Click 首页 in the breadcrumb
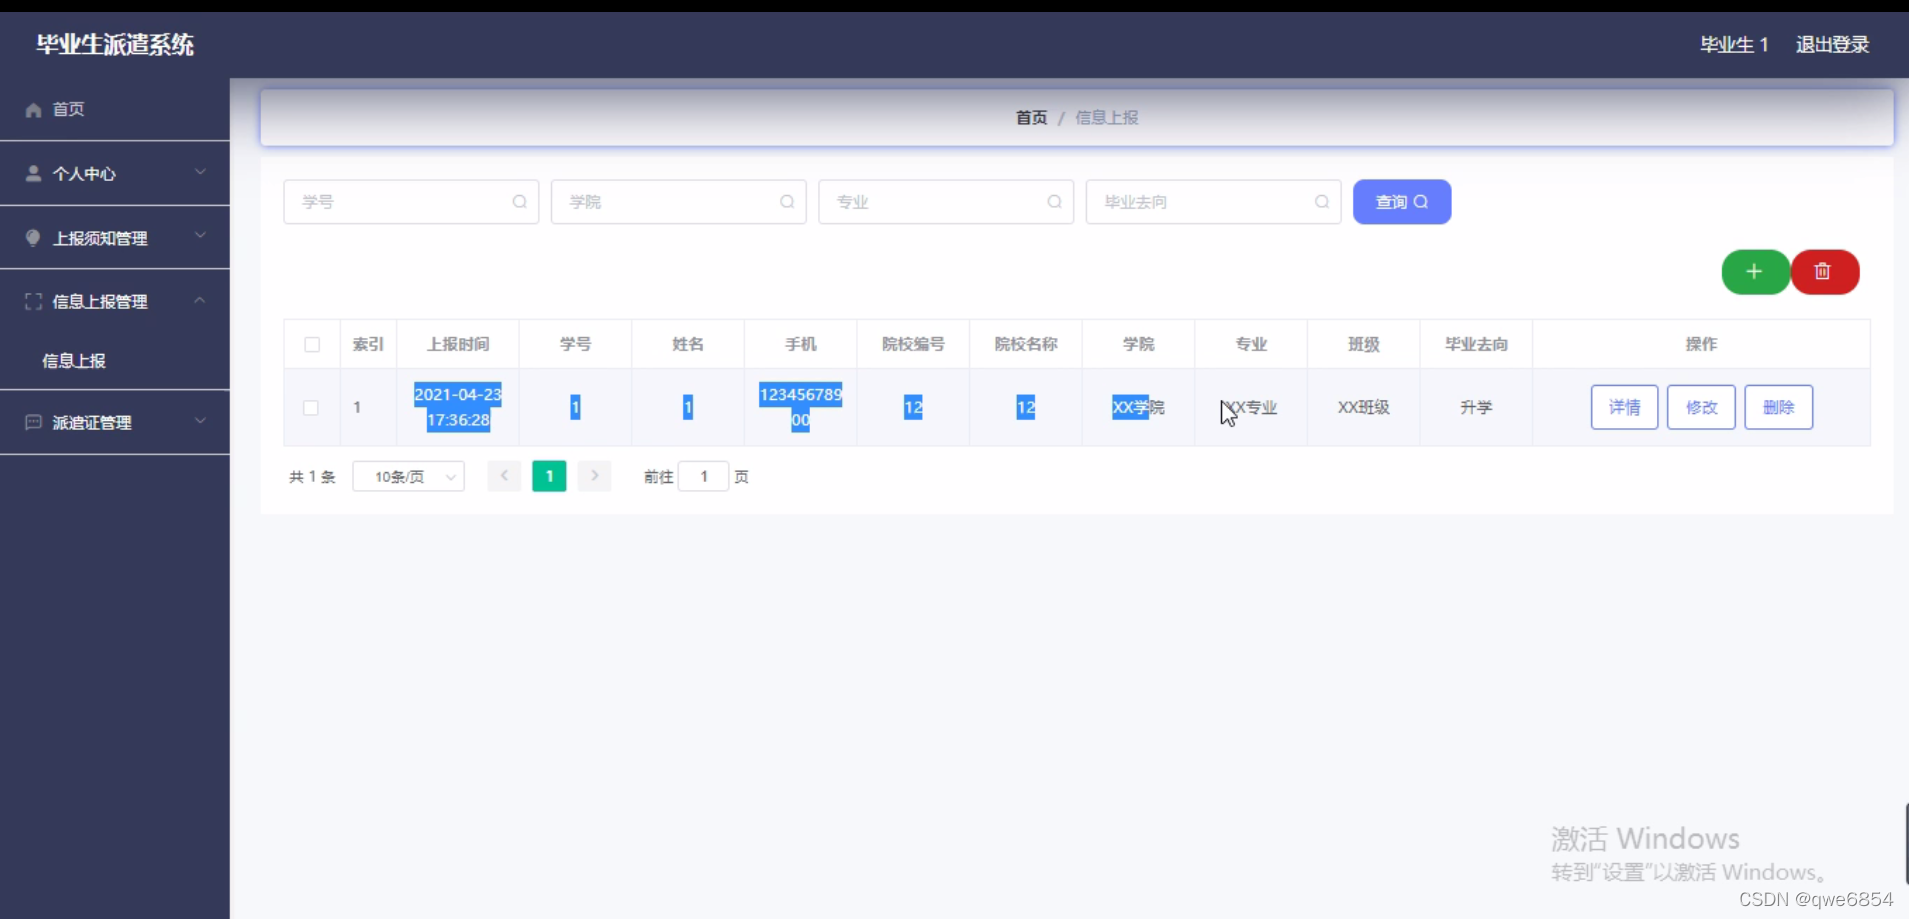The width and height of the screenshot is (1909, 919). pyautogui.click(x=1030, y=117)
